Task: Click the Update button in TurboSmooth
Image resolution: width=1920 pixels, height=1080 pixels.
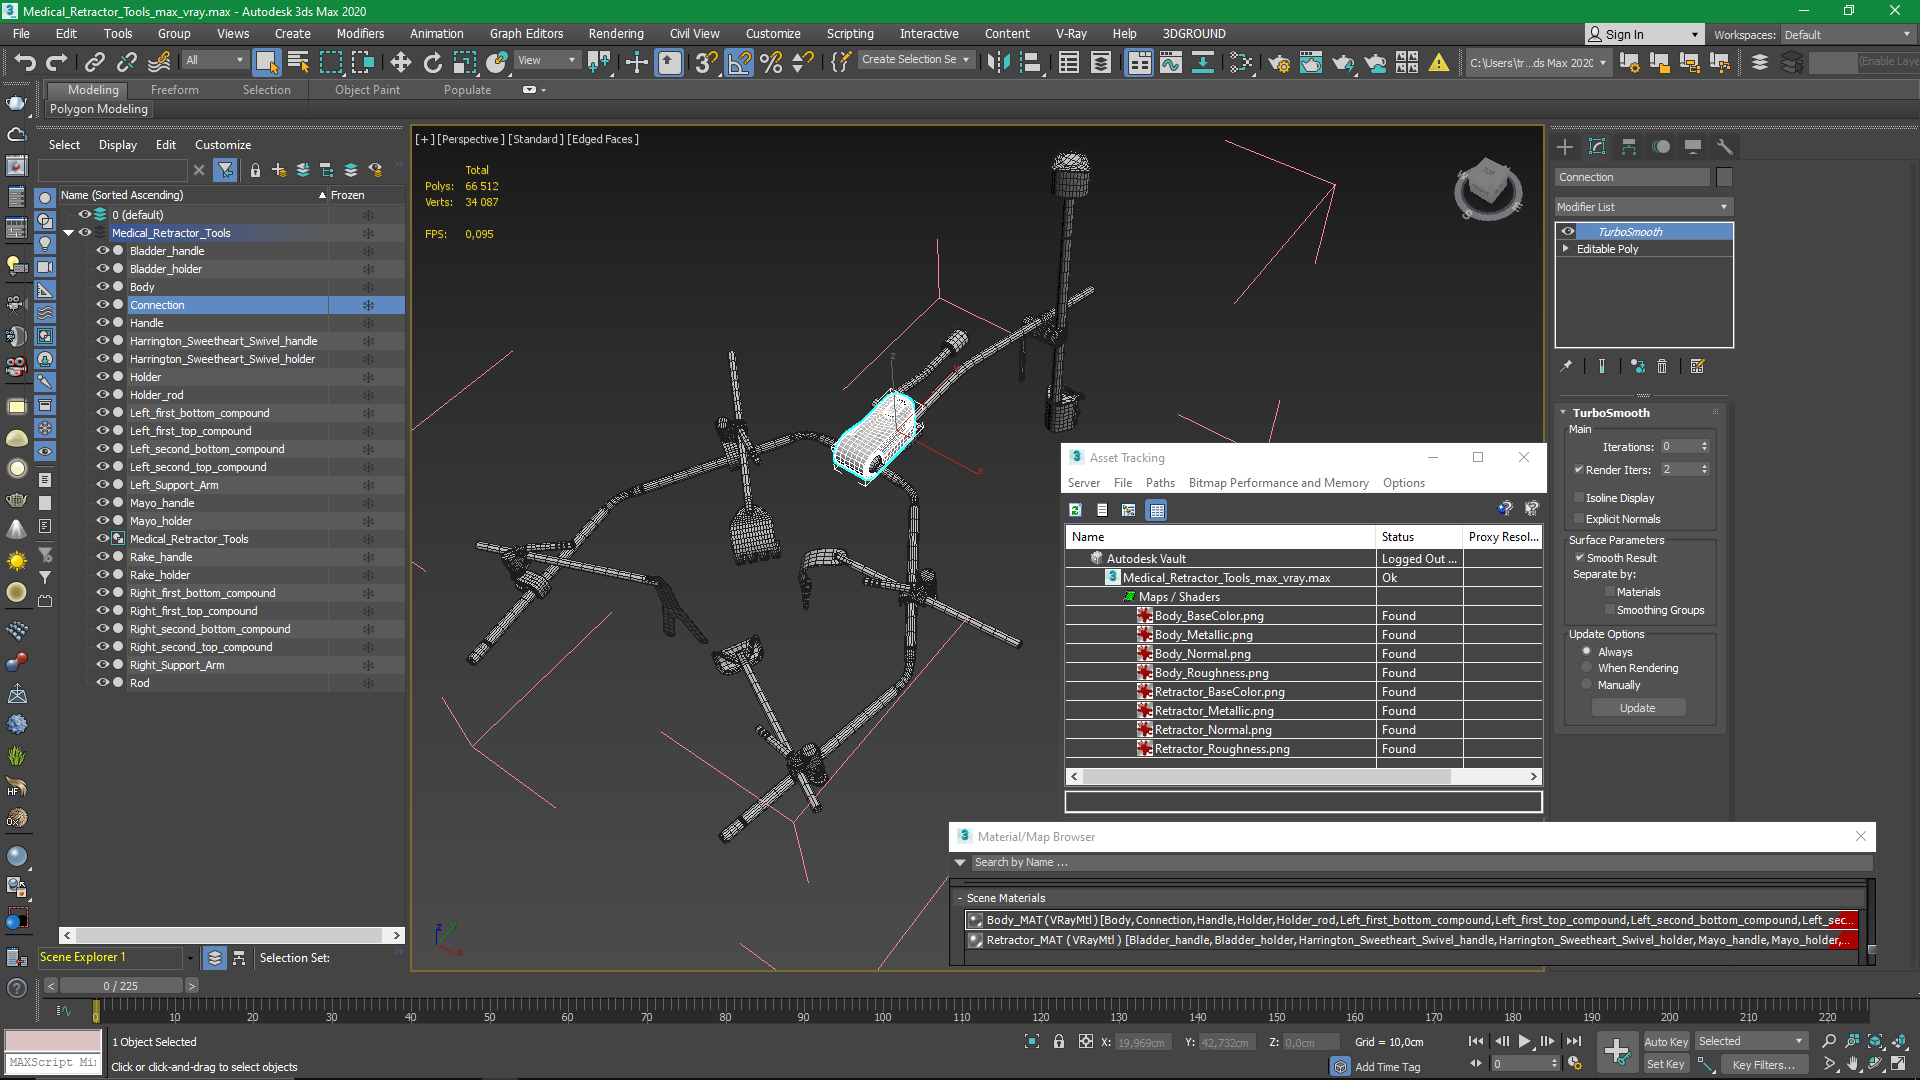Action: pyautogui.click(x=1638, y=708)
